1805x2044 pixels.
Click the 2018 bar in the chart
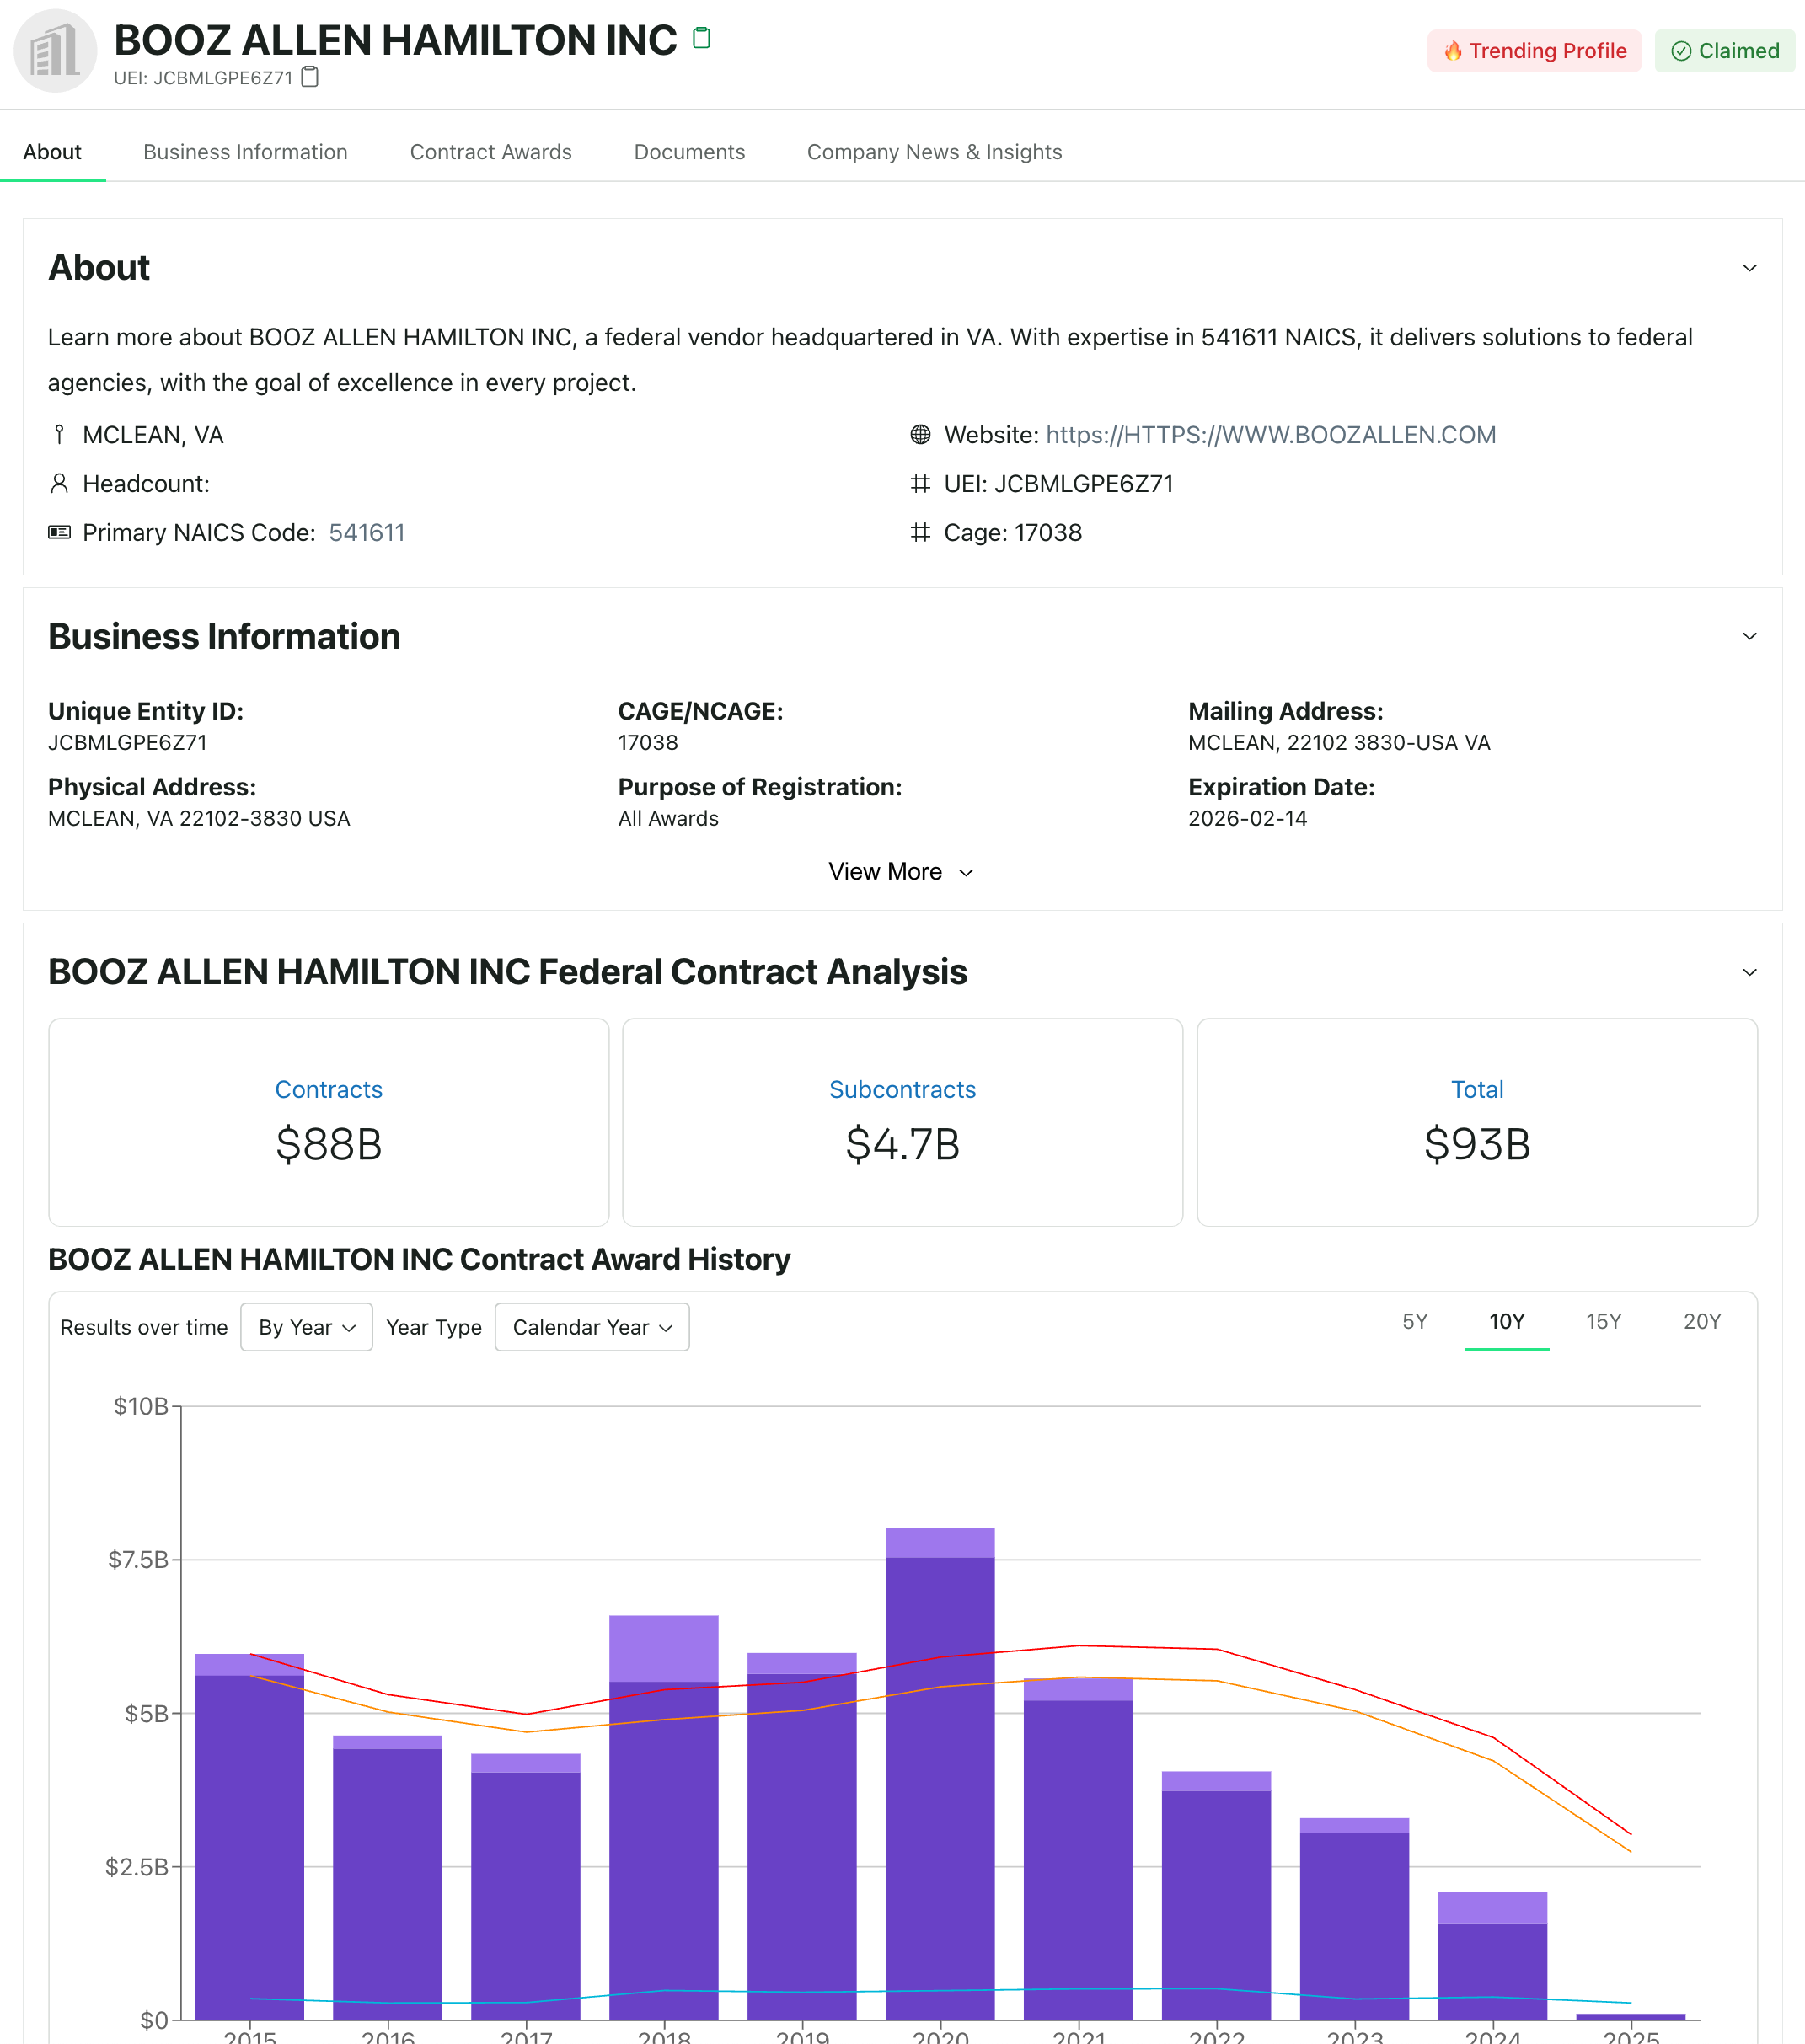pyautogui.click(x=664, y=1817)
